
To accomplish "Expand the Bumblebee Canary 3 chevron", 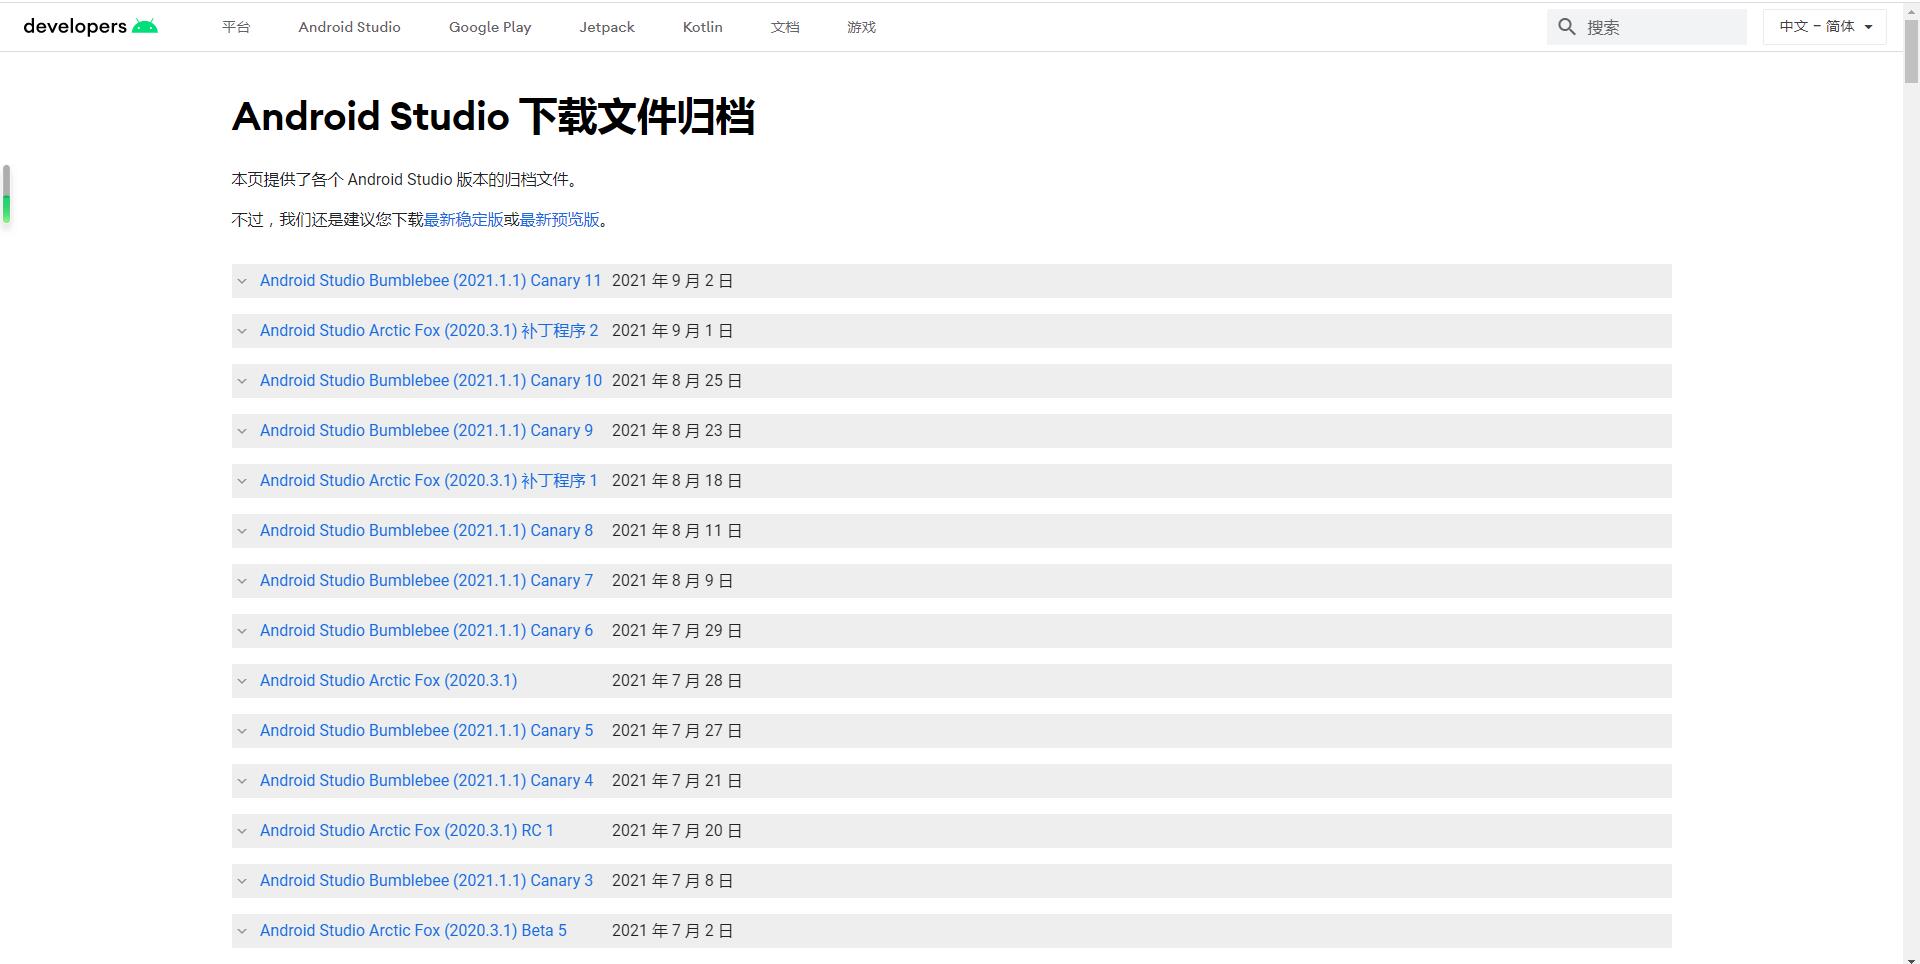I will pos(242,881).
